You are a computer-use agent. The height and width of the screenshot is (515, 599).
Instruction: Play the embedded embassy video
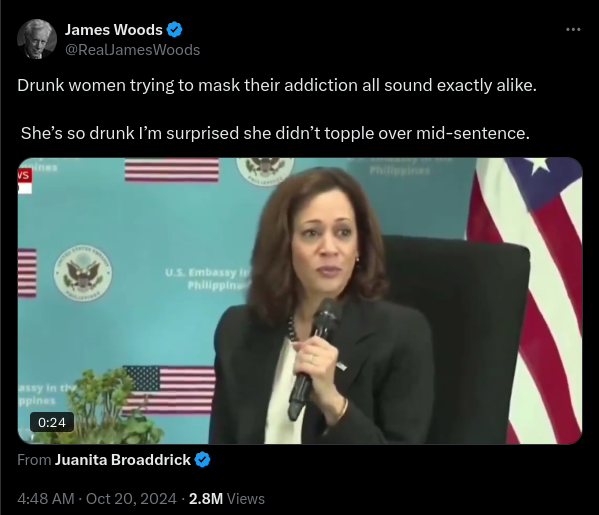point(300,301)
